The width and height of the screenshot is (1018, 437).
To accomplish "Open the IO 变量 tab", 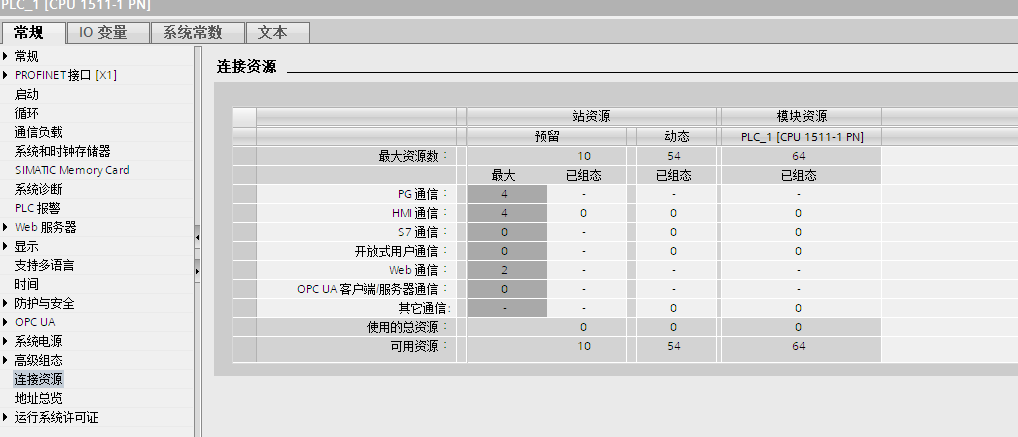I will 108,32.
